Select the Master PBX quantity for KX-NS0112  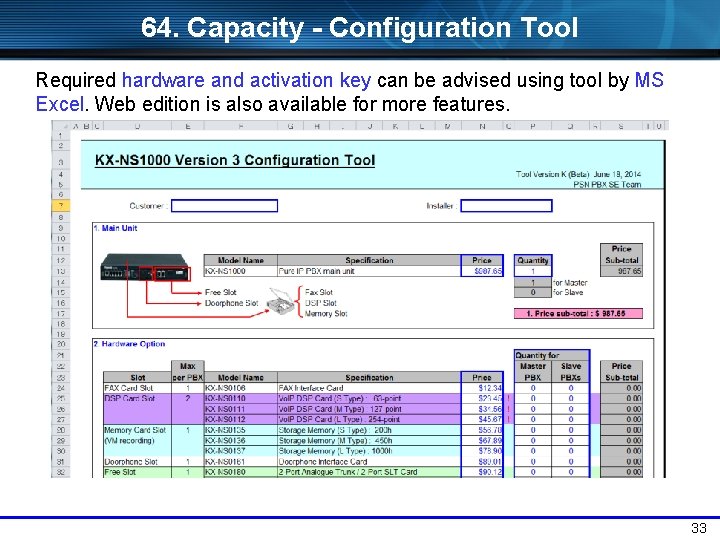[x=533, y=419]
